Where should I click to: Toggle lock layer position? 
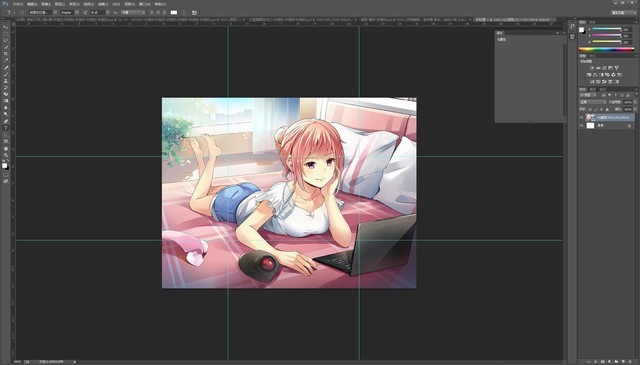pos(601,109)
